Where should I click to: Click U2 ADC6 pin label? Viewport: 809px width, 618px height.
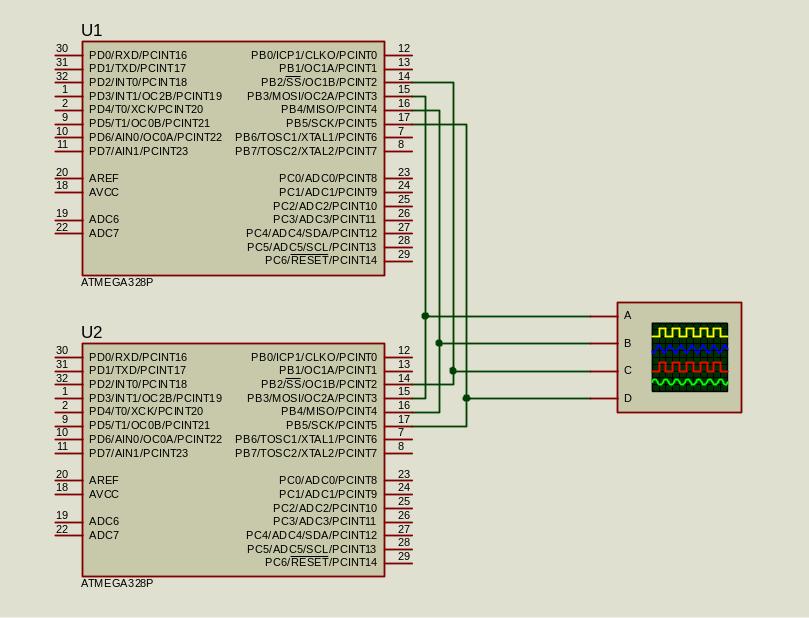tap(104, 521)
